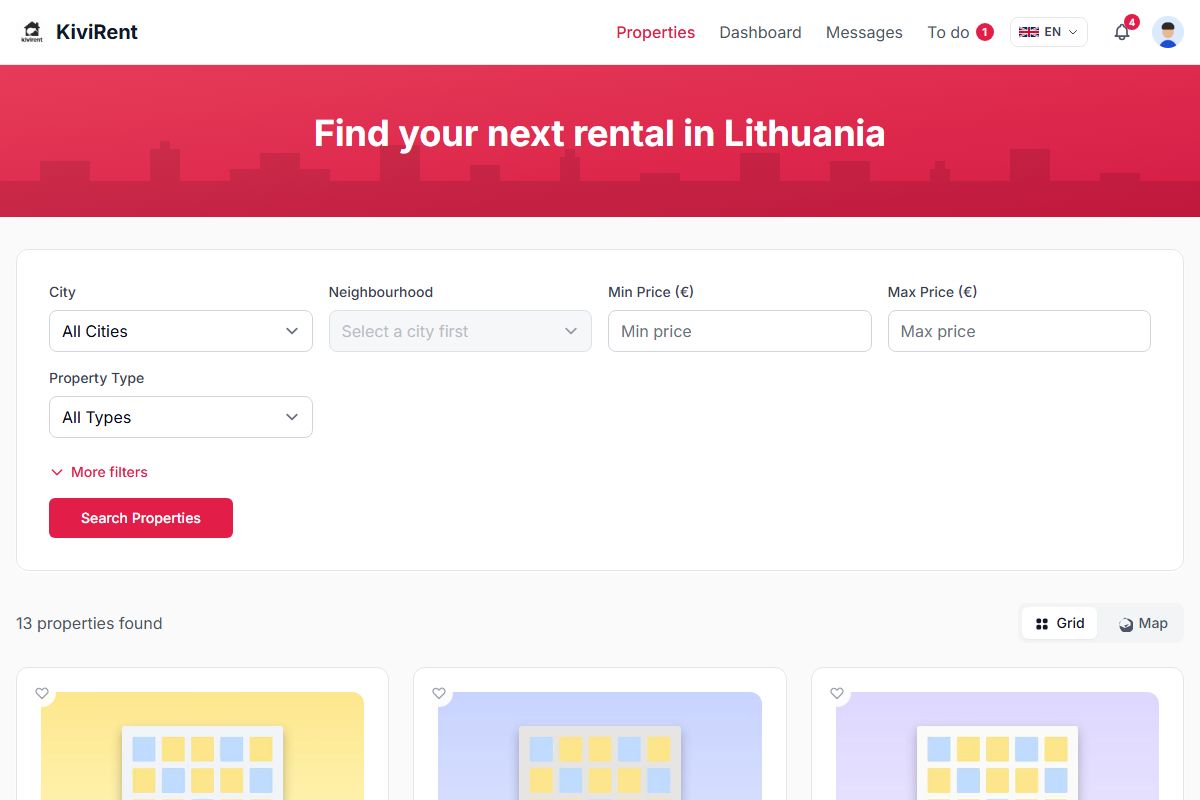Switch to Map view

[1143, 623]
